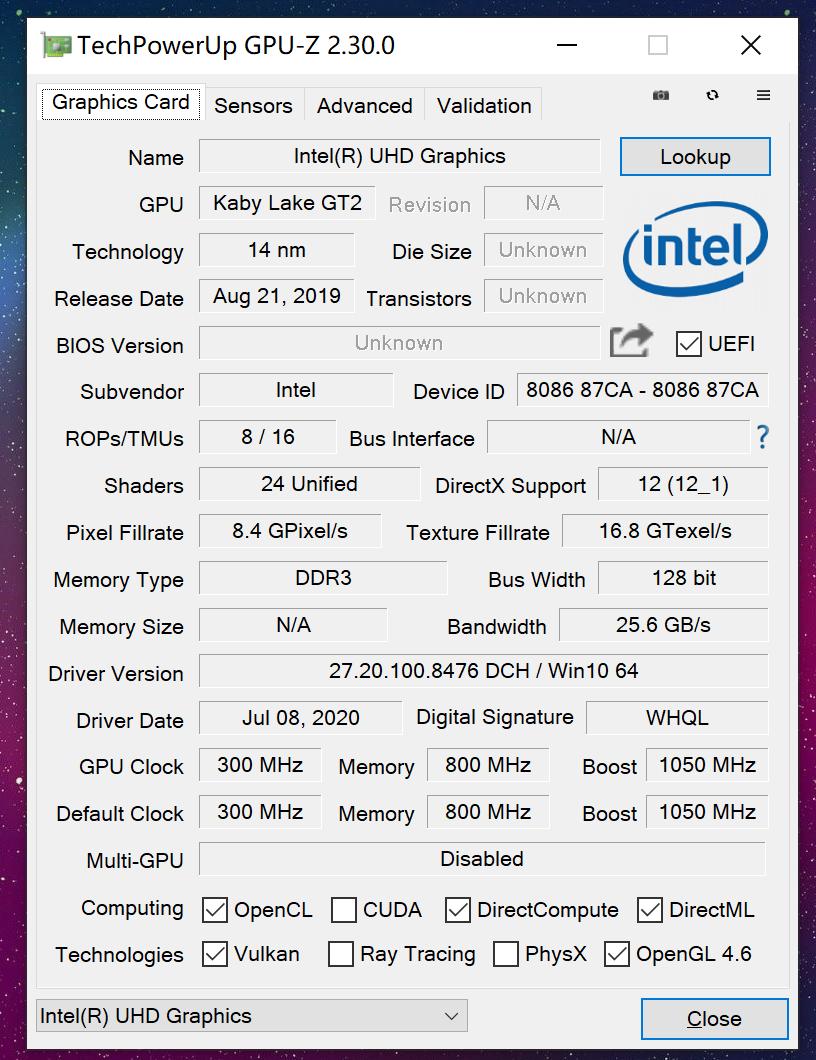Click the BIOS share export icon
816x1060 pixels.
(631, 342)
